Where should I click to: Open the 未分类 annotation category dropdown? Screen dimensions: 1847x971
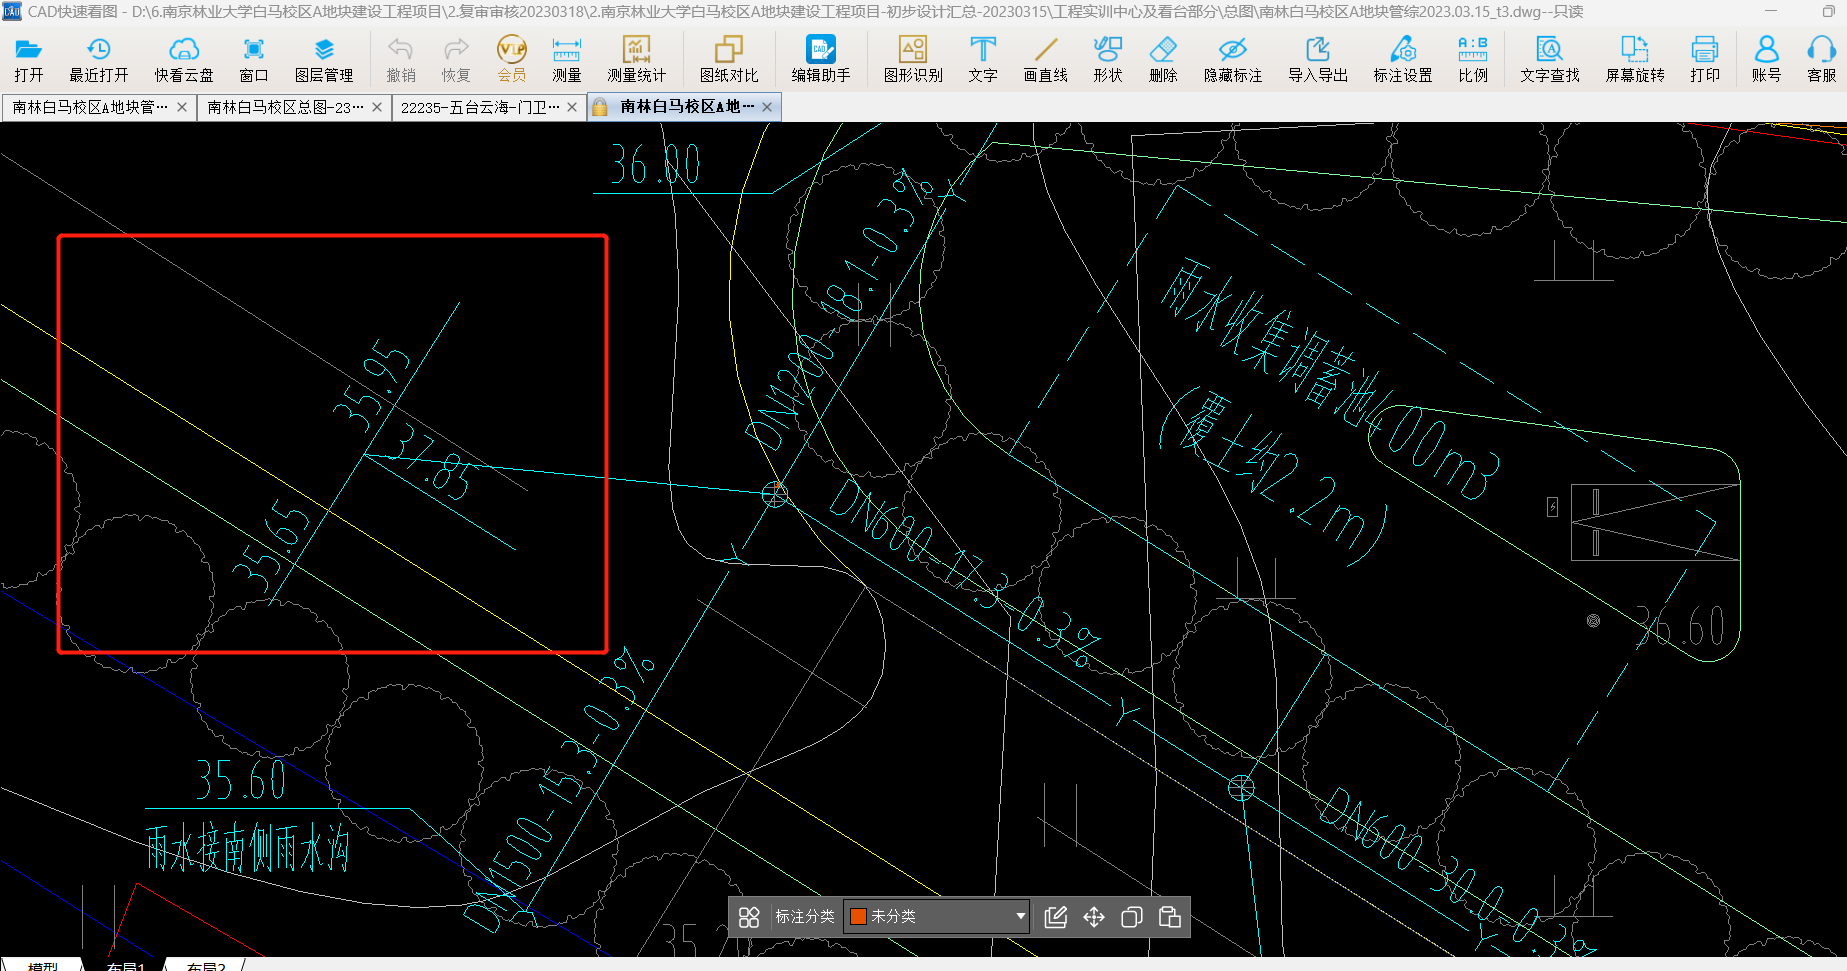coord(937,916)
